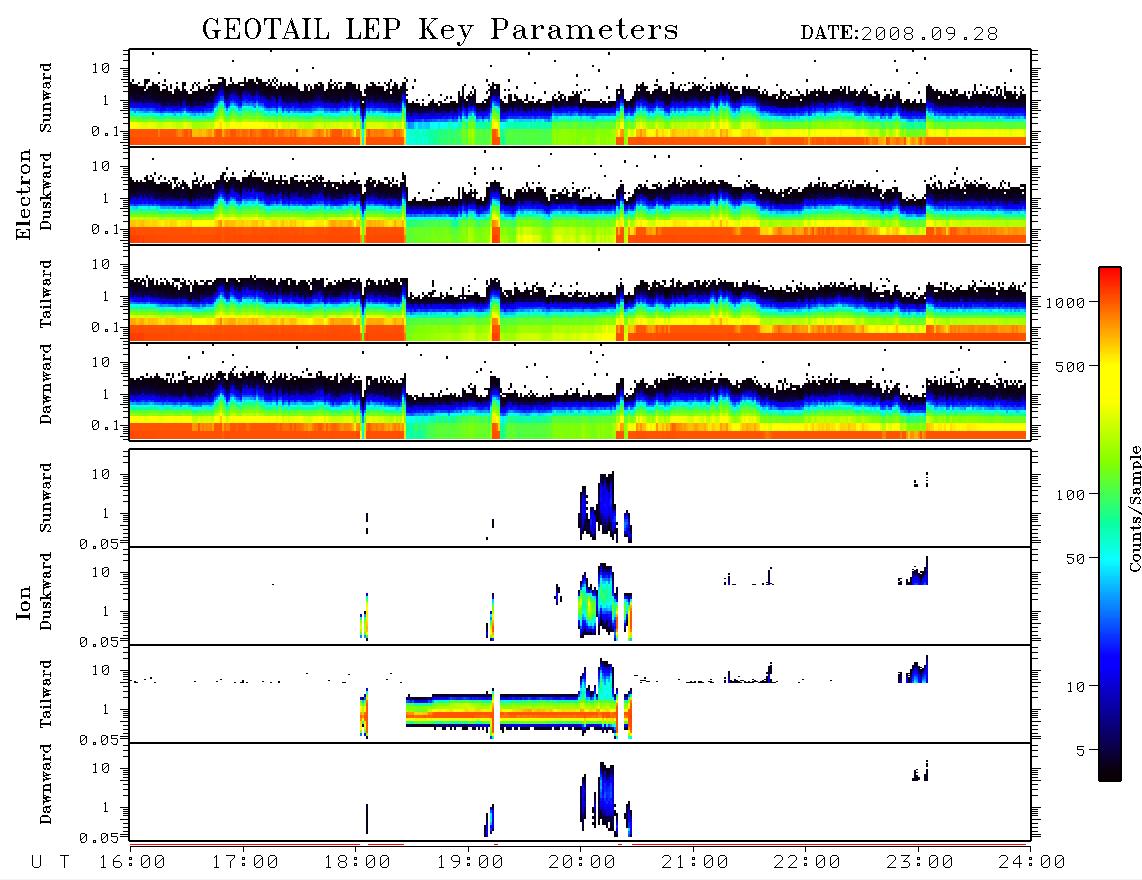
Task: Click the 24:00 time tick label
Action: pos(1032,863)
